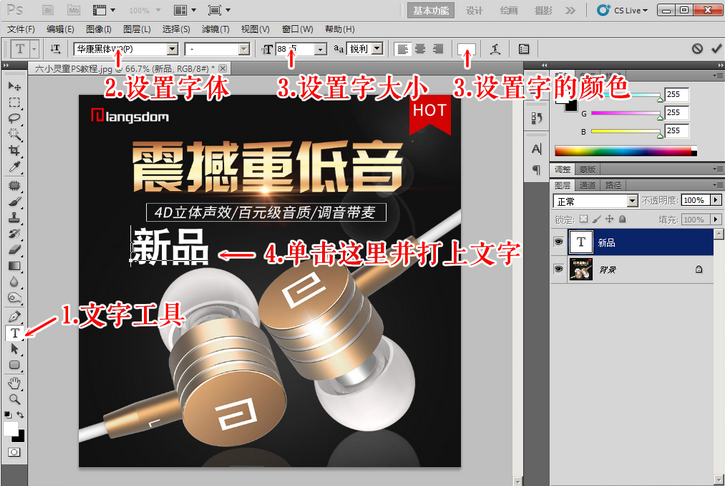Align text right

pos(437,49)
